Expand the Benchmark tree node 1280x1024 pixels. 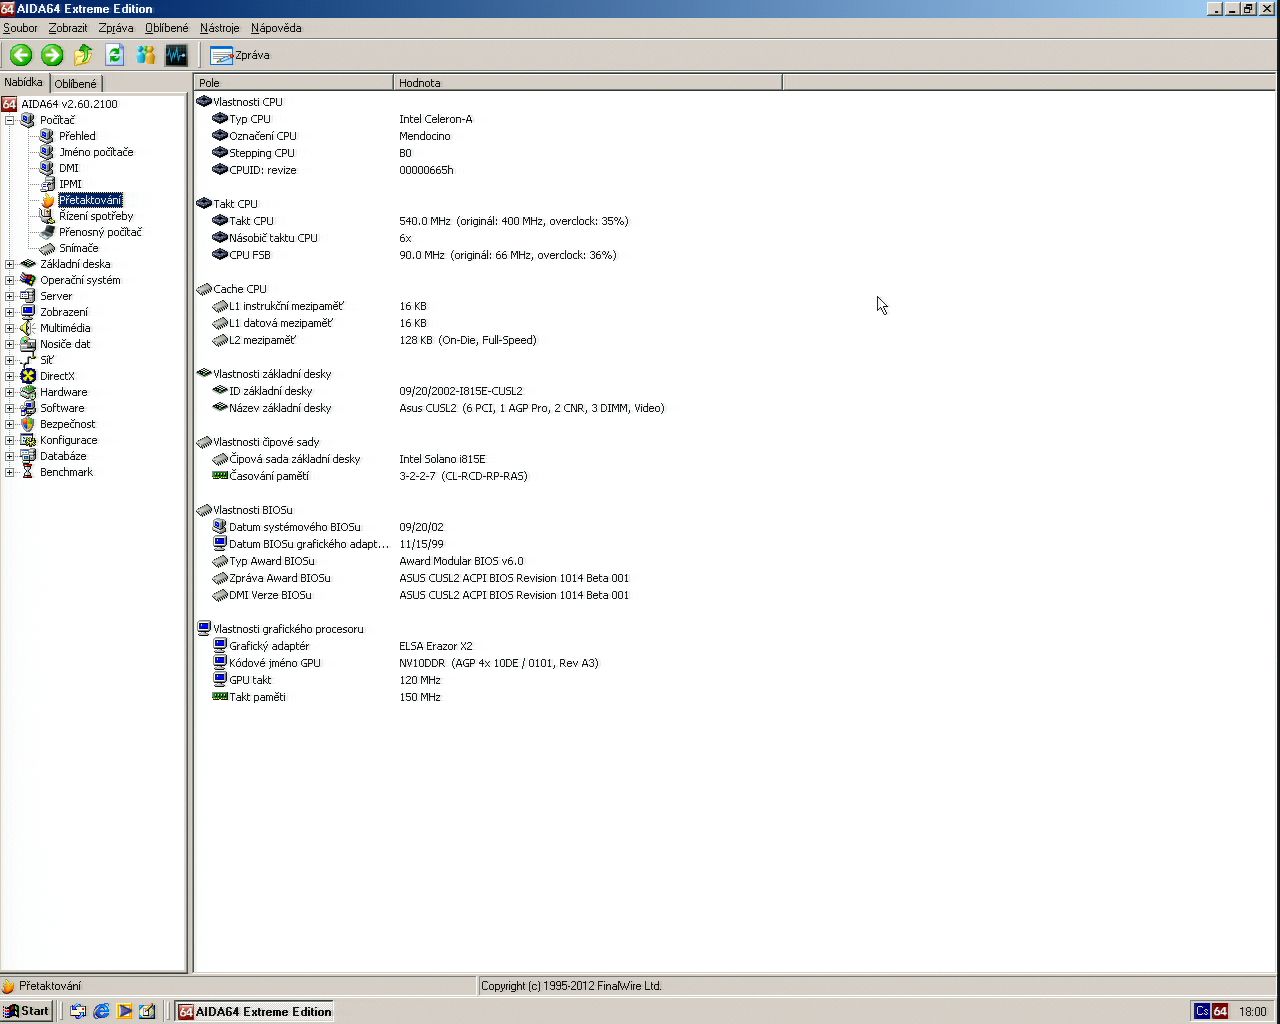(10, 472)
